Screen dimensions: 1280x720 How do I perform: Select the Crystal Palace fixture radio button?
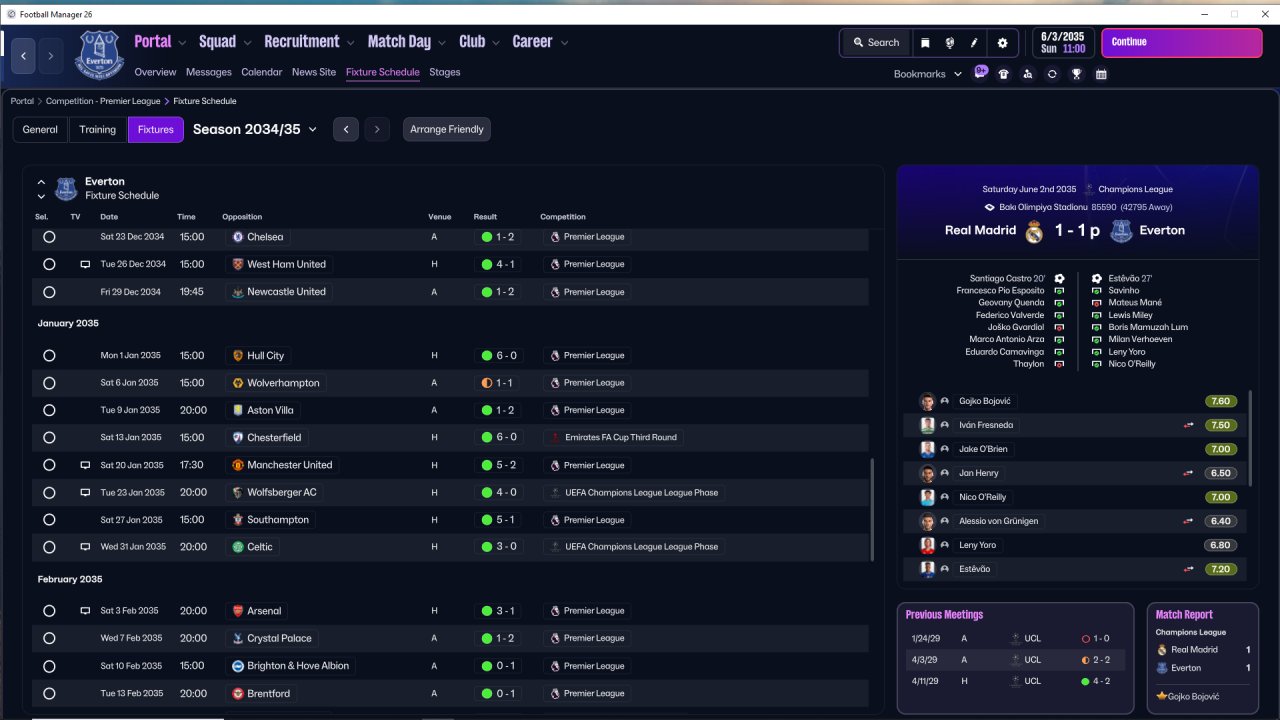pos(49,639)
